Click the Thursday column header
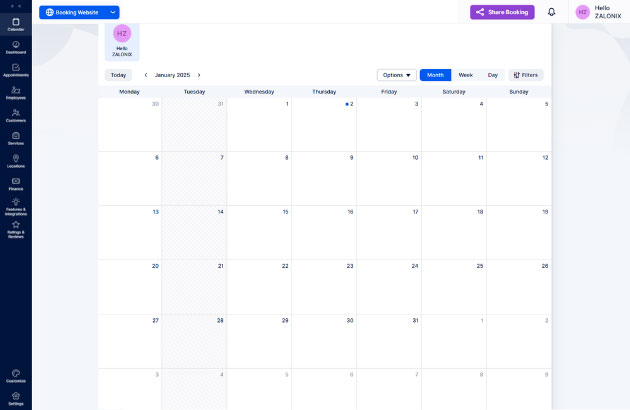The width and height of the screenshot is (630, 410). click(324, 92)
